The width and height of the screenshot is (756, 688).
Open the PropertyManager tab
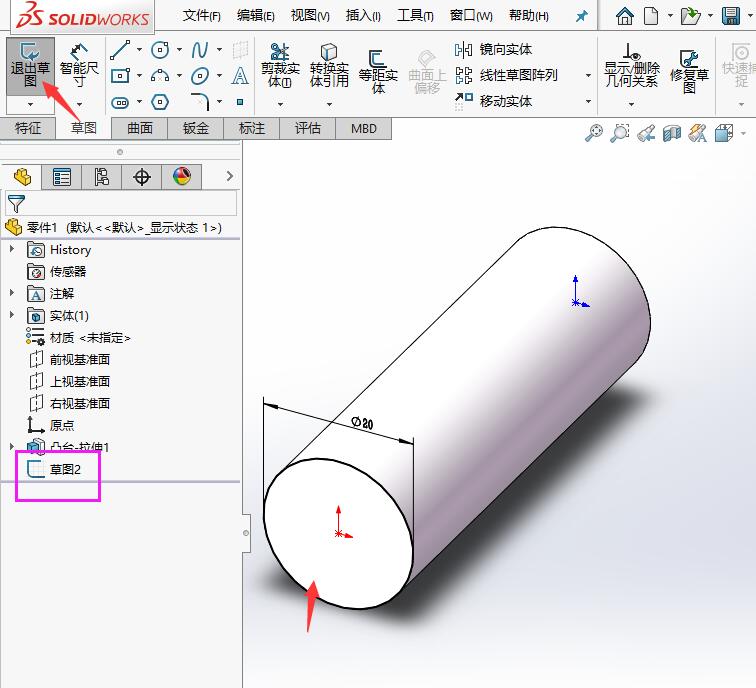62,177
